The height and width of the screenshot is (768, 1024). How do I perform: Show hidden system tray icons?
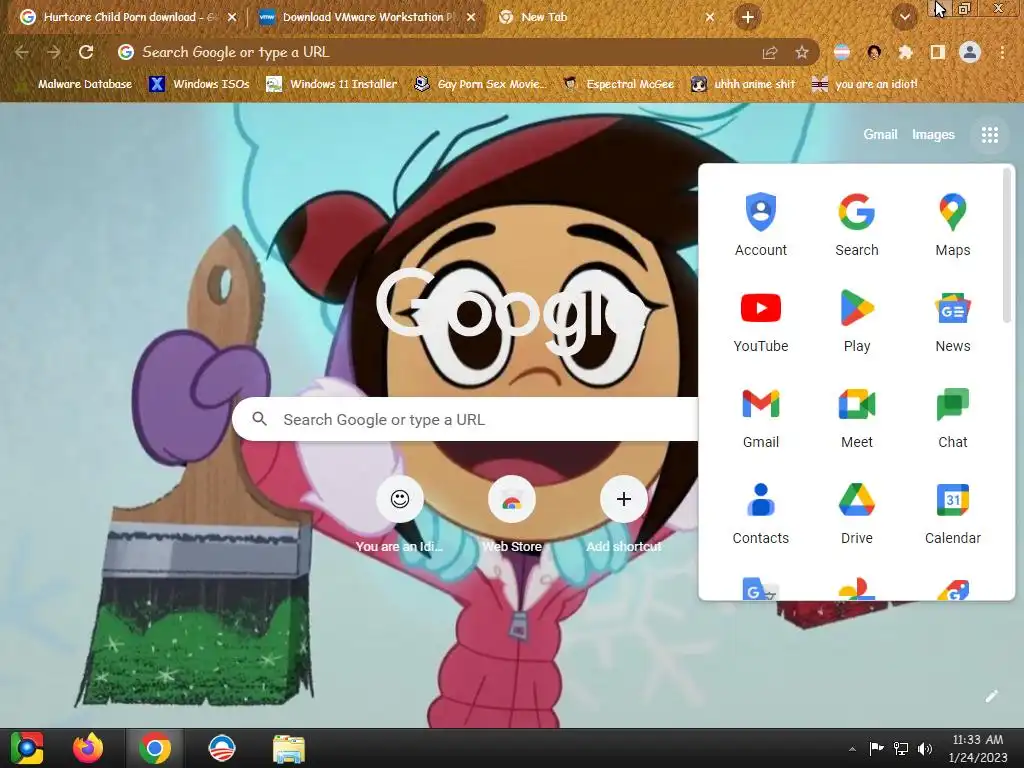click(x=852, y=749)
